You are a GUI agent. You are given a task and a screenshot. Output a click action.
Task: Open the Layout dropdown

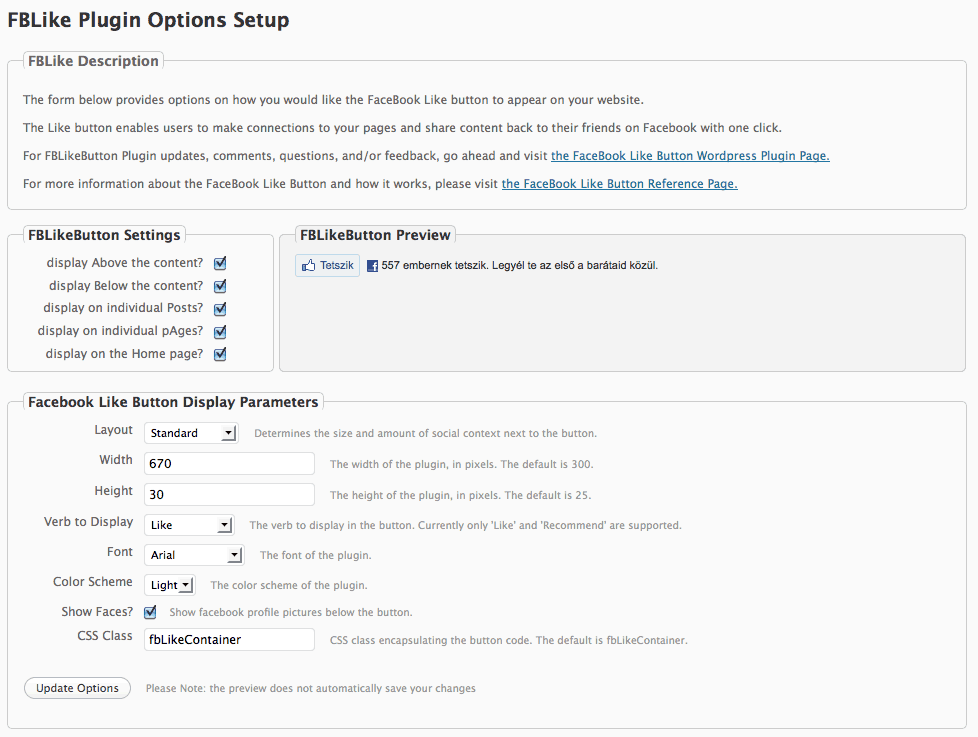[191, 433]
